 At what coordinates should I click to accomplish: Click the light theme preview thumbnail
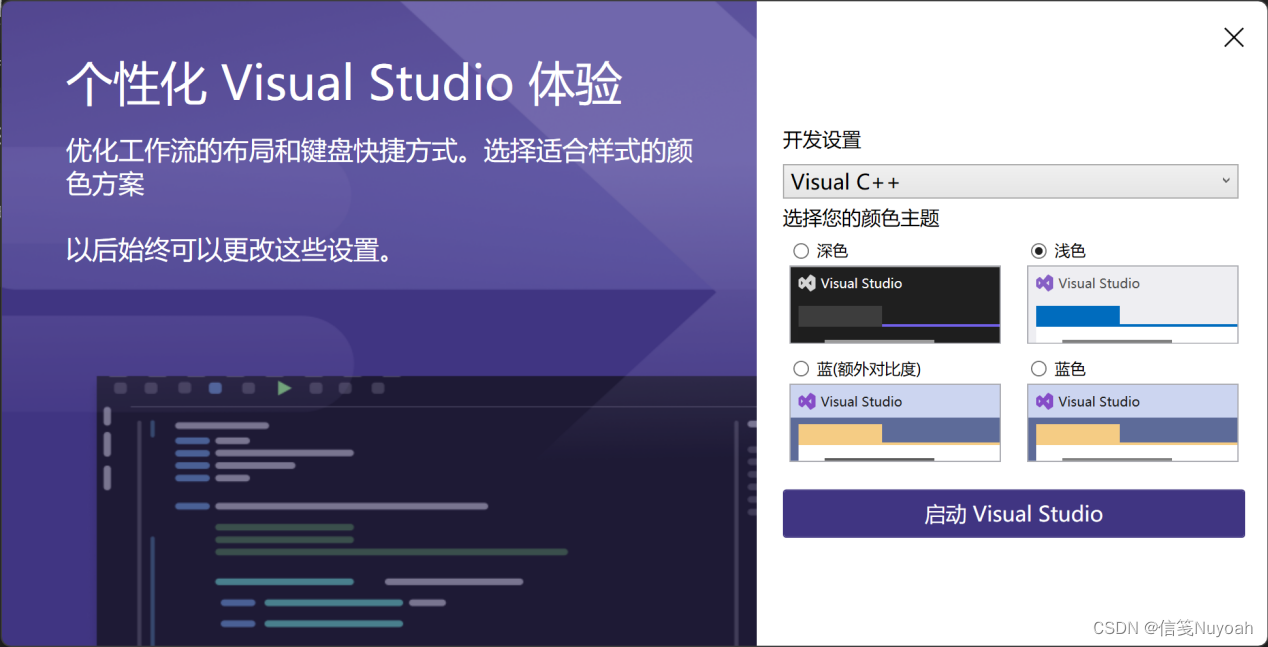1132,305
